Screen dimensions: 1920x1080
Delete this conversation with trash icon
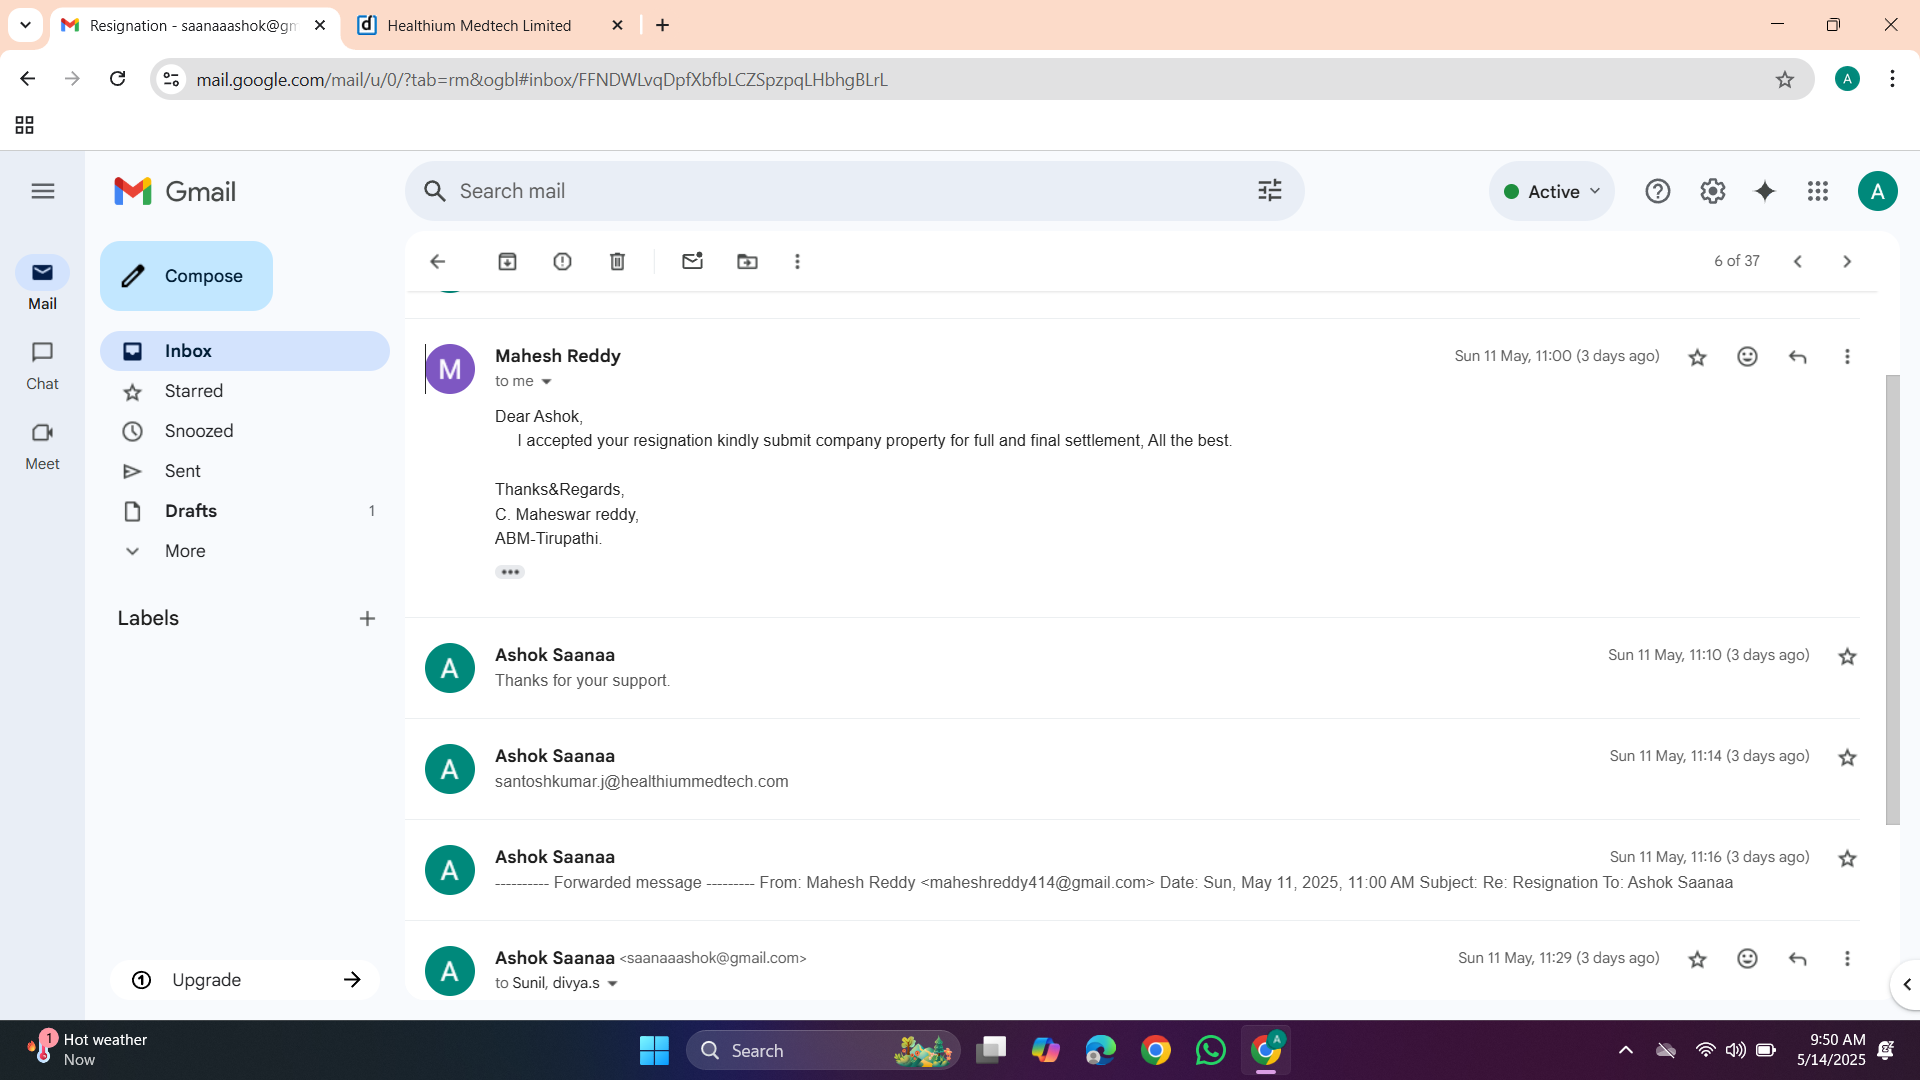tap(617, 261)
